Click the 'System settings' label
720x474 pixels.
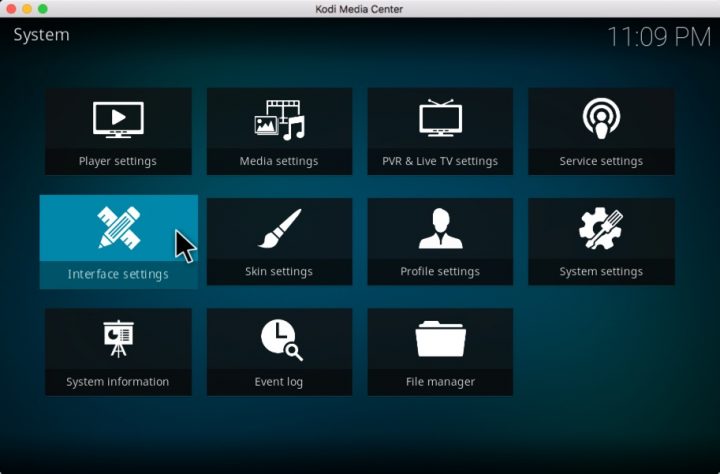click(x=601, y=272)
